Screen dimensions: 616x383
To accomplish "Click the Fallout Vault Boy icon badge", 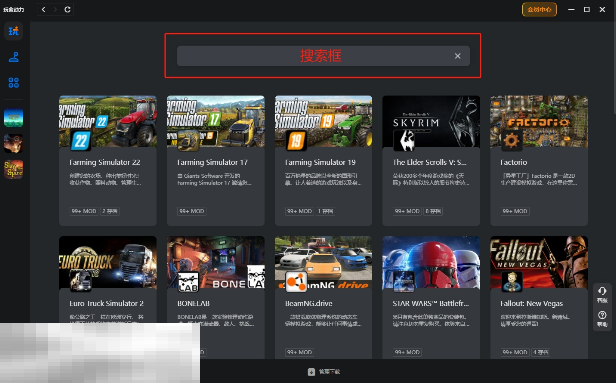I will [512, 281].
